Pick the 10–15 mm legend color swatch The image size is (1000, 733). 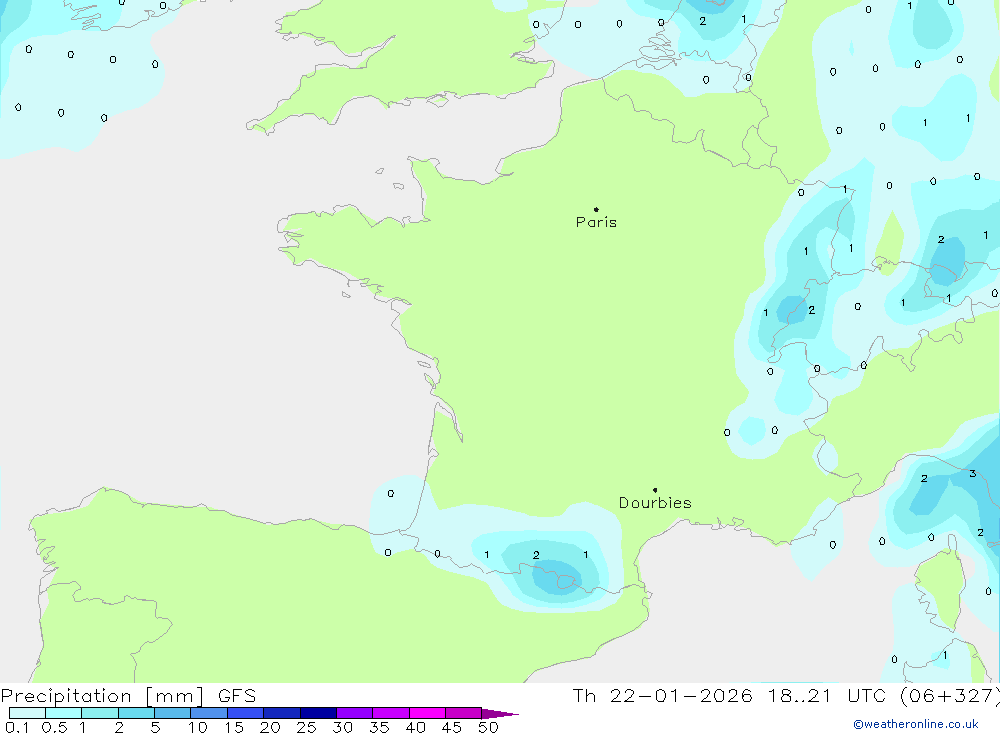(209, 713)
